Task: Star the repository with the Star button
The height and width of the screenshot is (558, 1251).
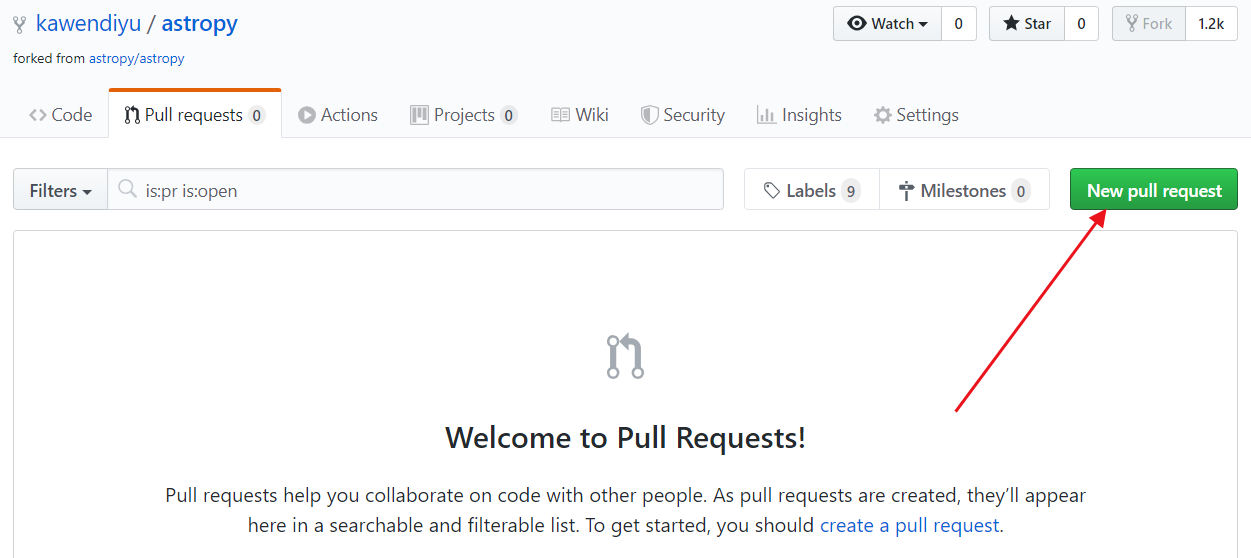Action: click(1027, 23)
